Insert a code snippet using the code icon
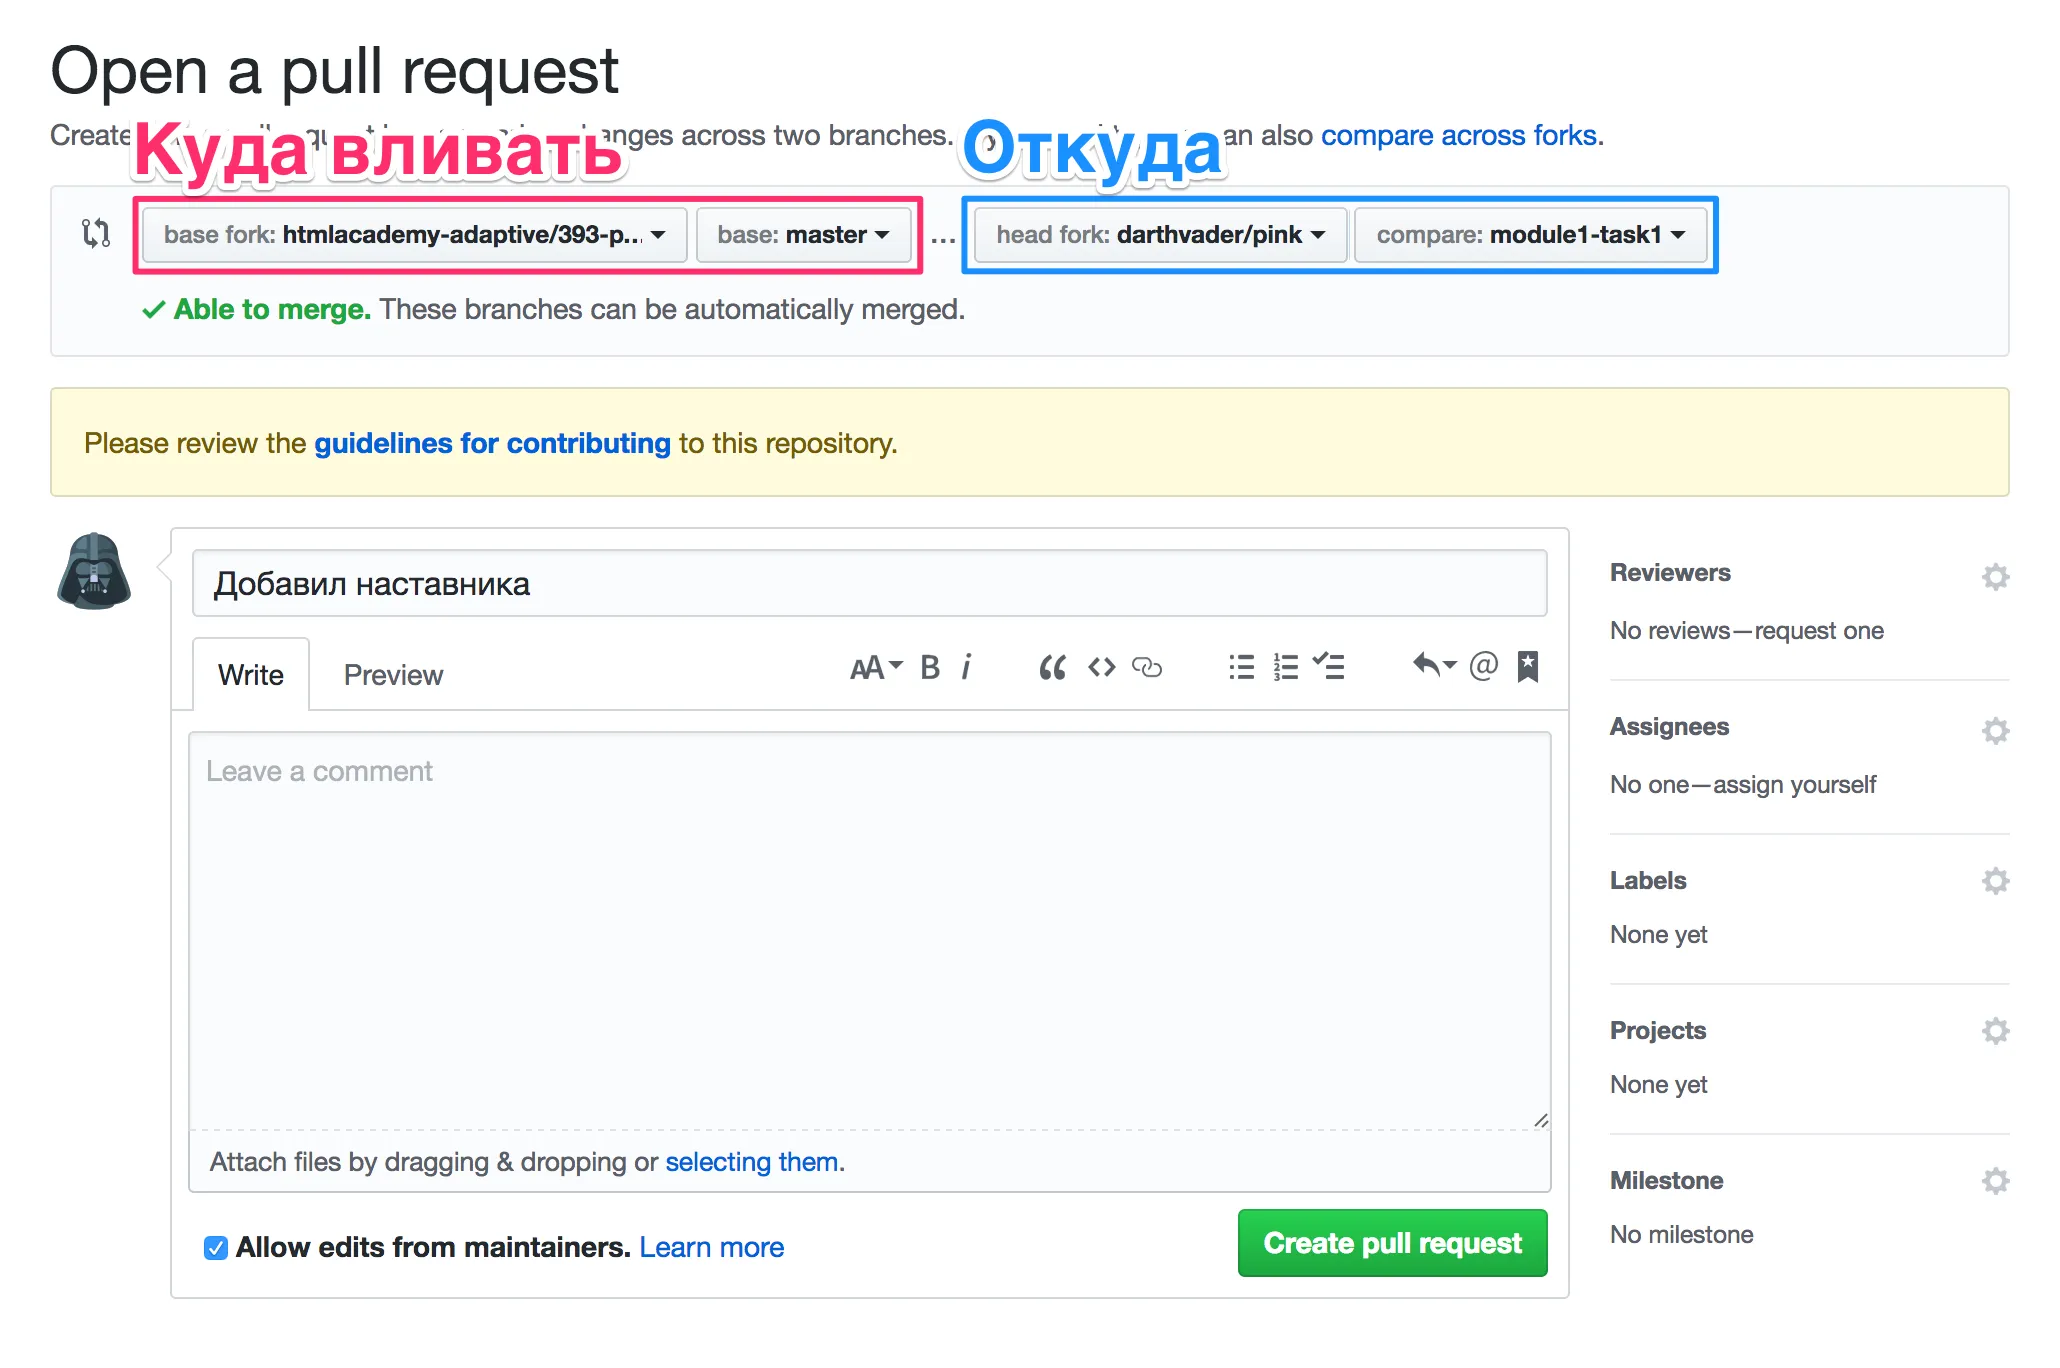2060x1368 pixels. [x=1100, y=667]
